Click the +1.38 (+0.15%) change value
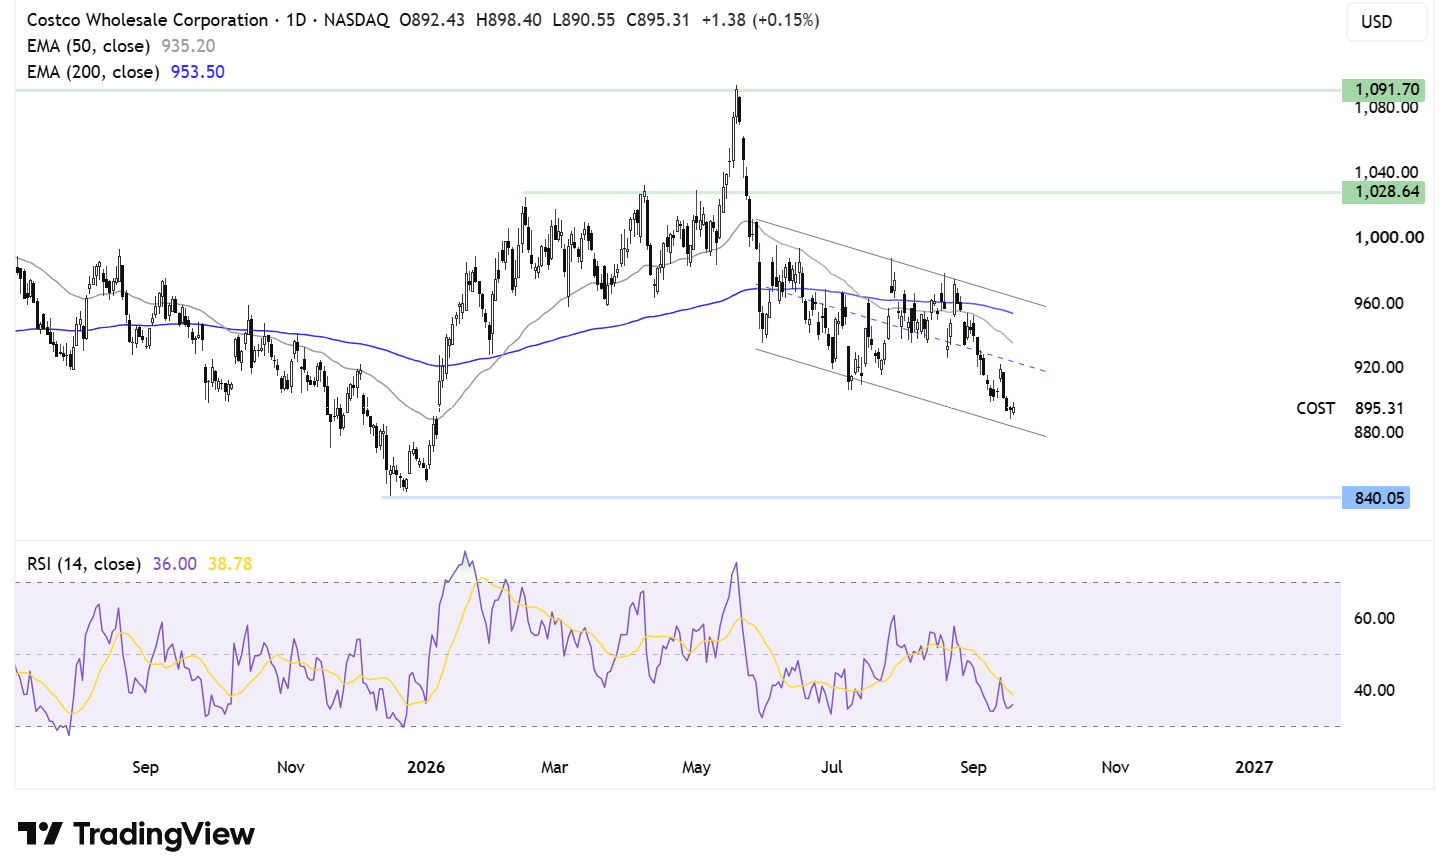1449x862 pixels. click(760, 20)
